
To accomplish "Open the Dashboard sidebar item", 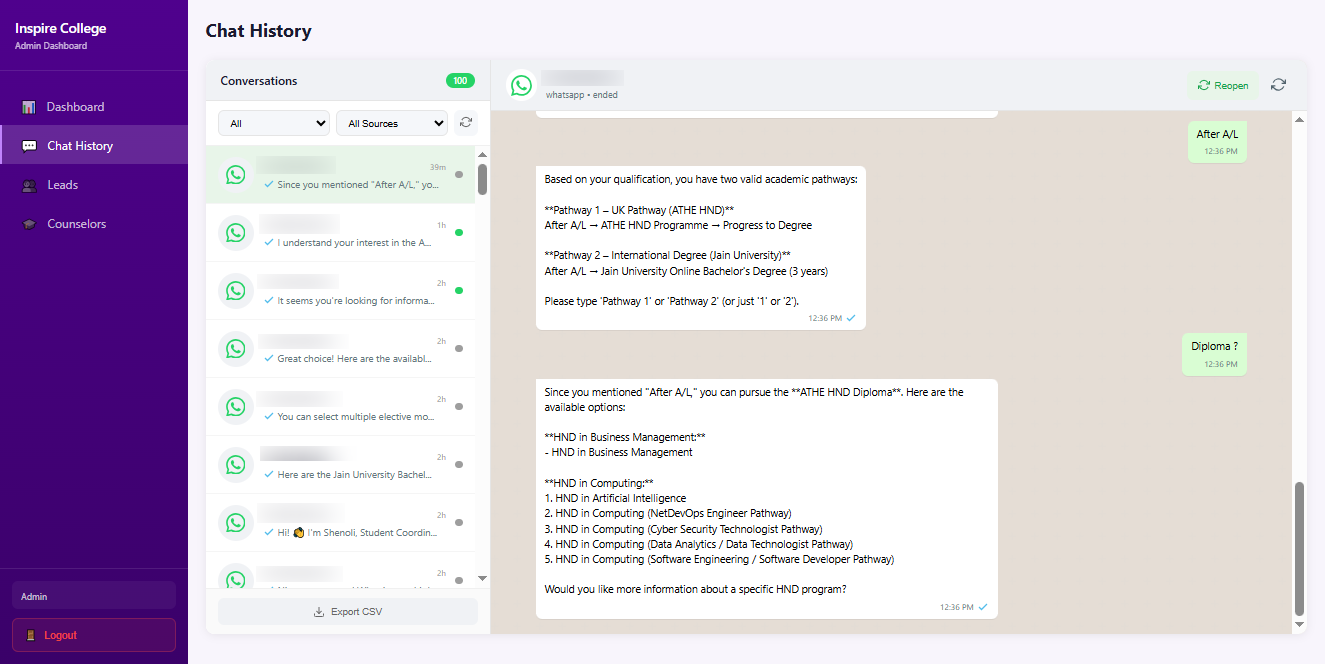I will [x=94, y=107].
